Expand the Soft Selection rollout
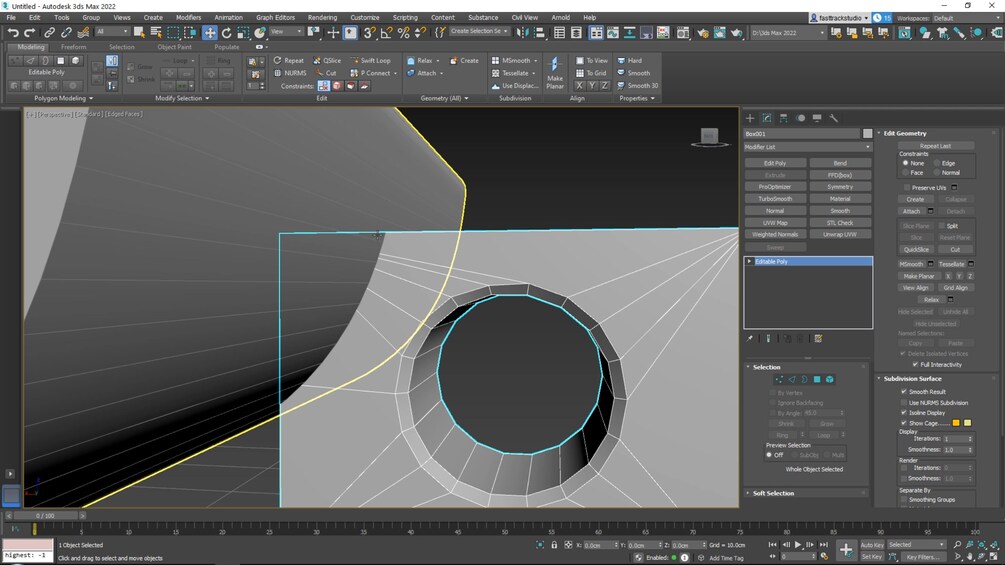1005x565 pixels. [774, 493]
